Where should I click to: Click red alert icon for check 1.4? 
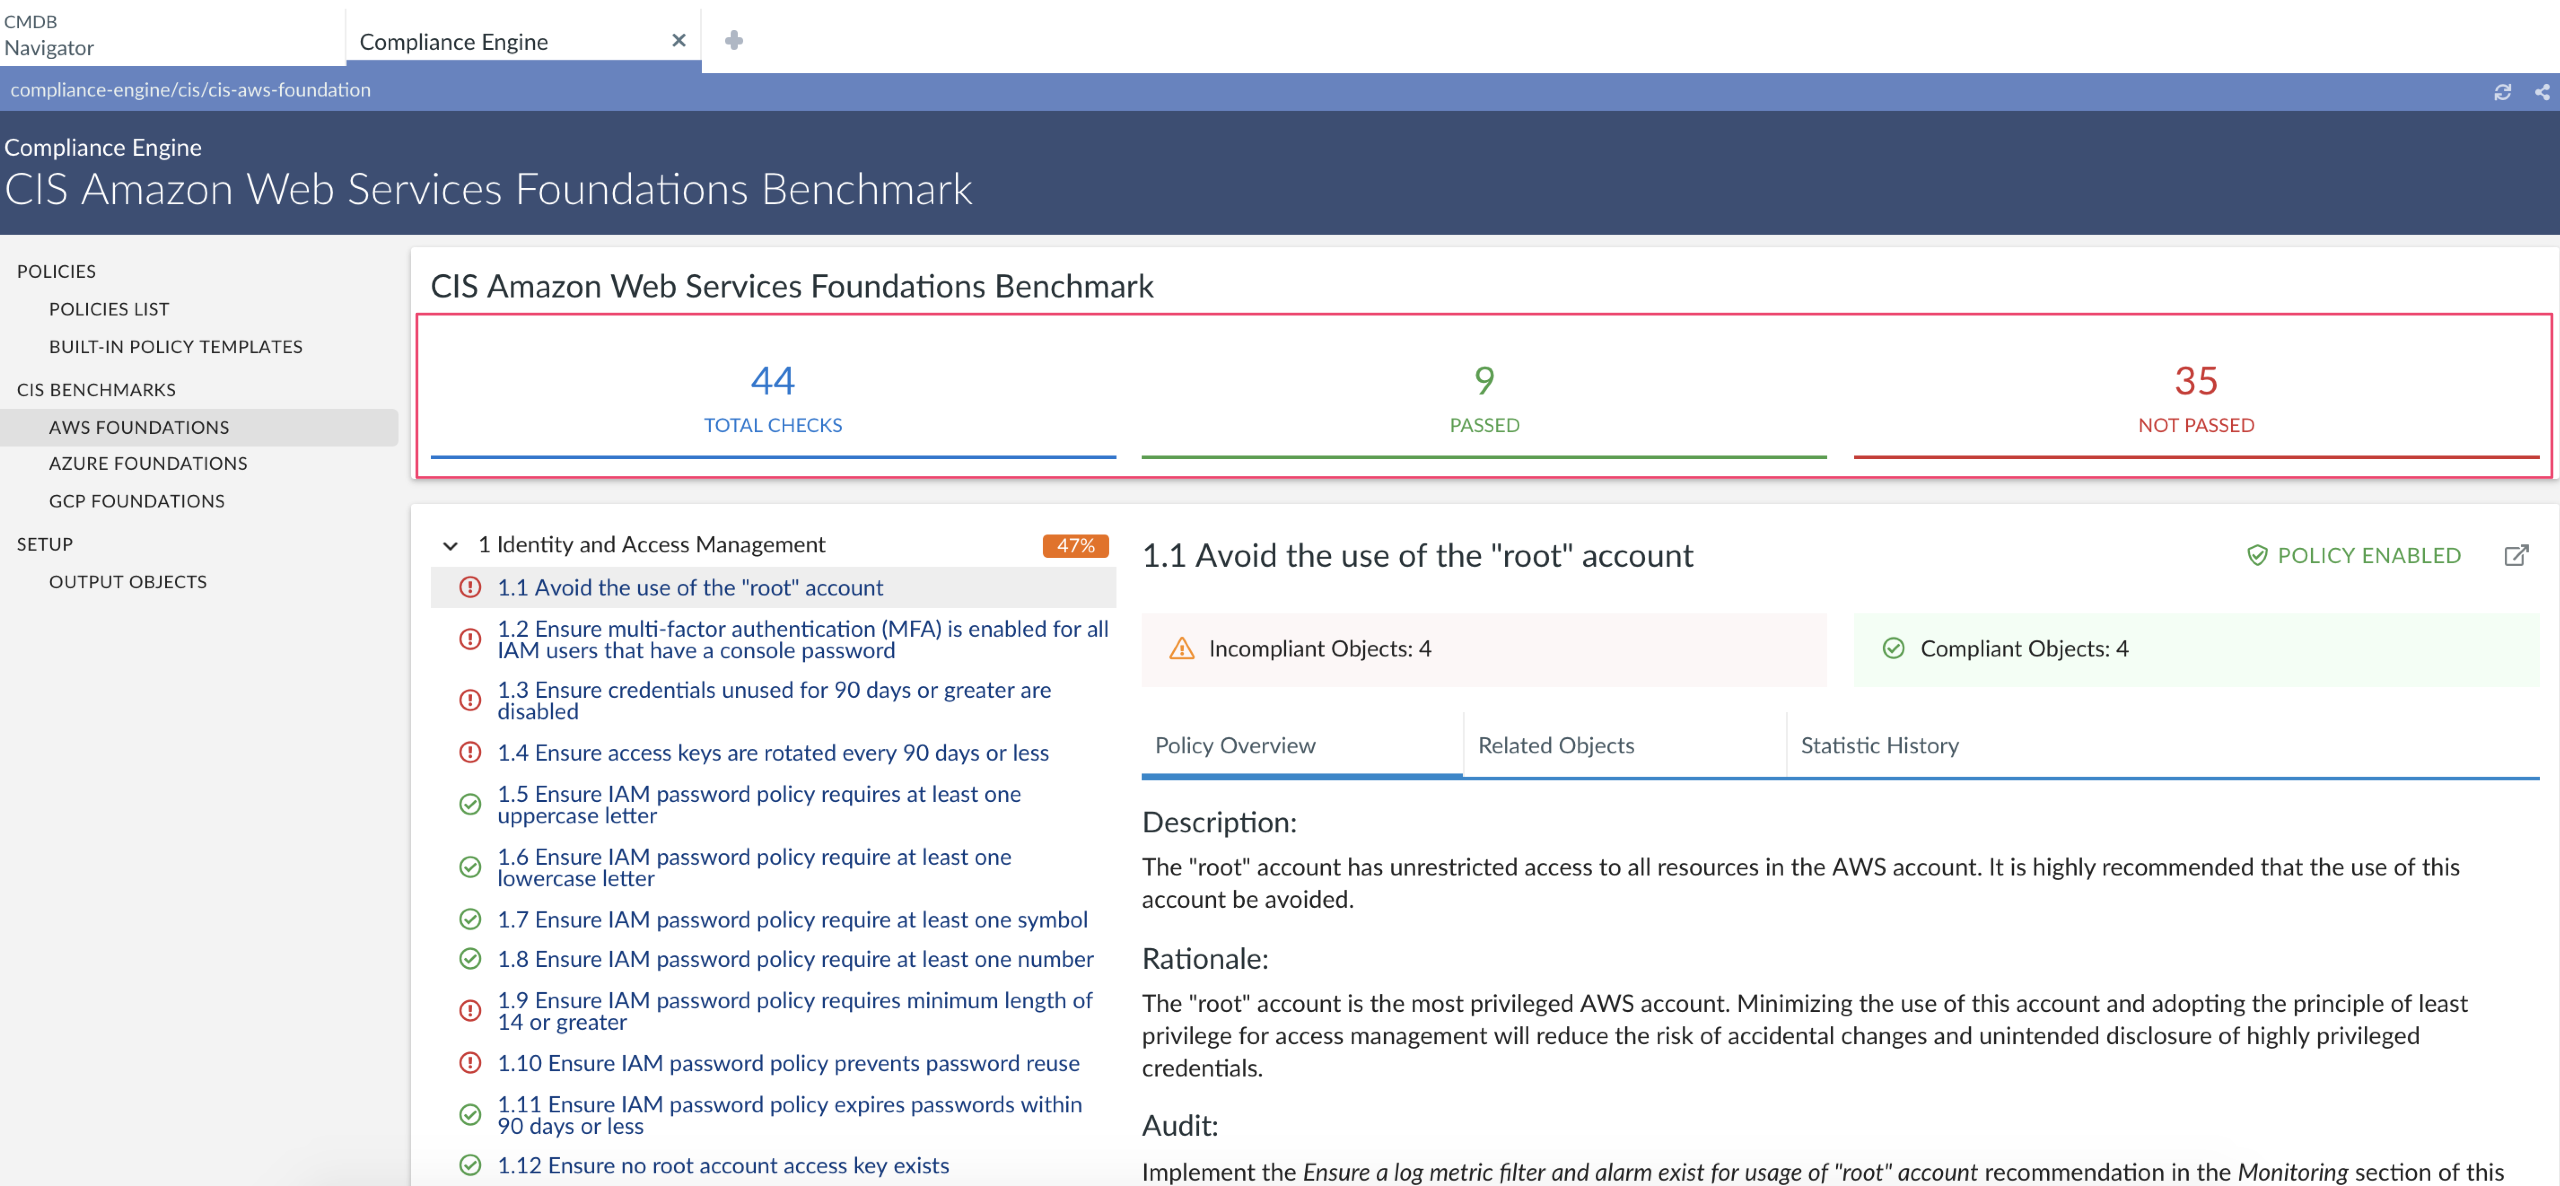point(470,753)
